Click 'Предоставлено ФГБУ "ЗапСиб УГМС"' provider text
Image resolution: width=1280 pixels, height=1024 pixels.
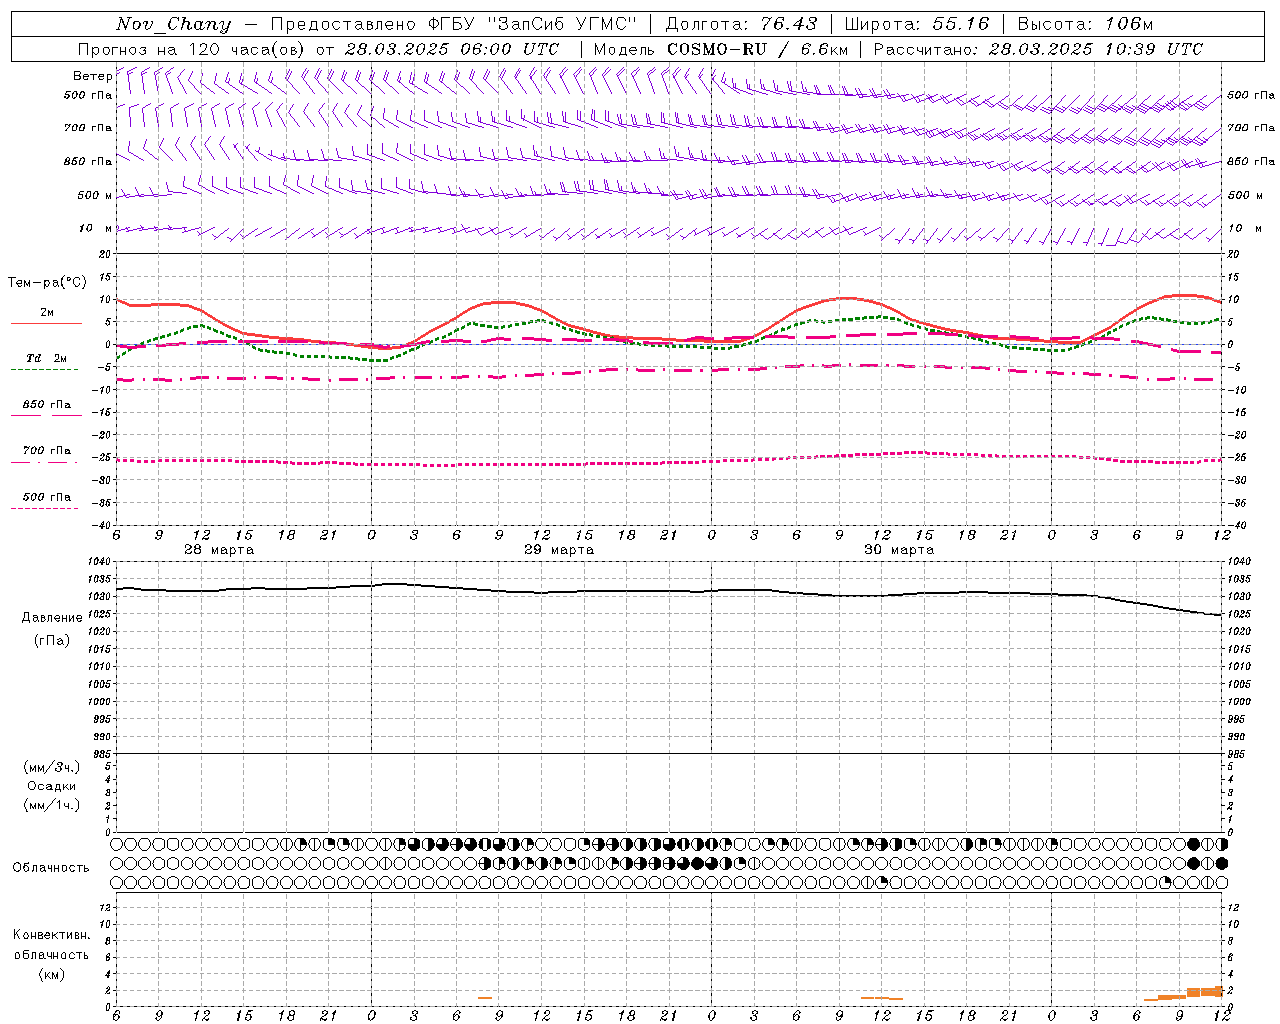(x=453, y=24)
